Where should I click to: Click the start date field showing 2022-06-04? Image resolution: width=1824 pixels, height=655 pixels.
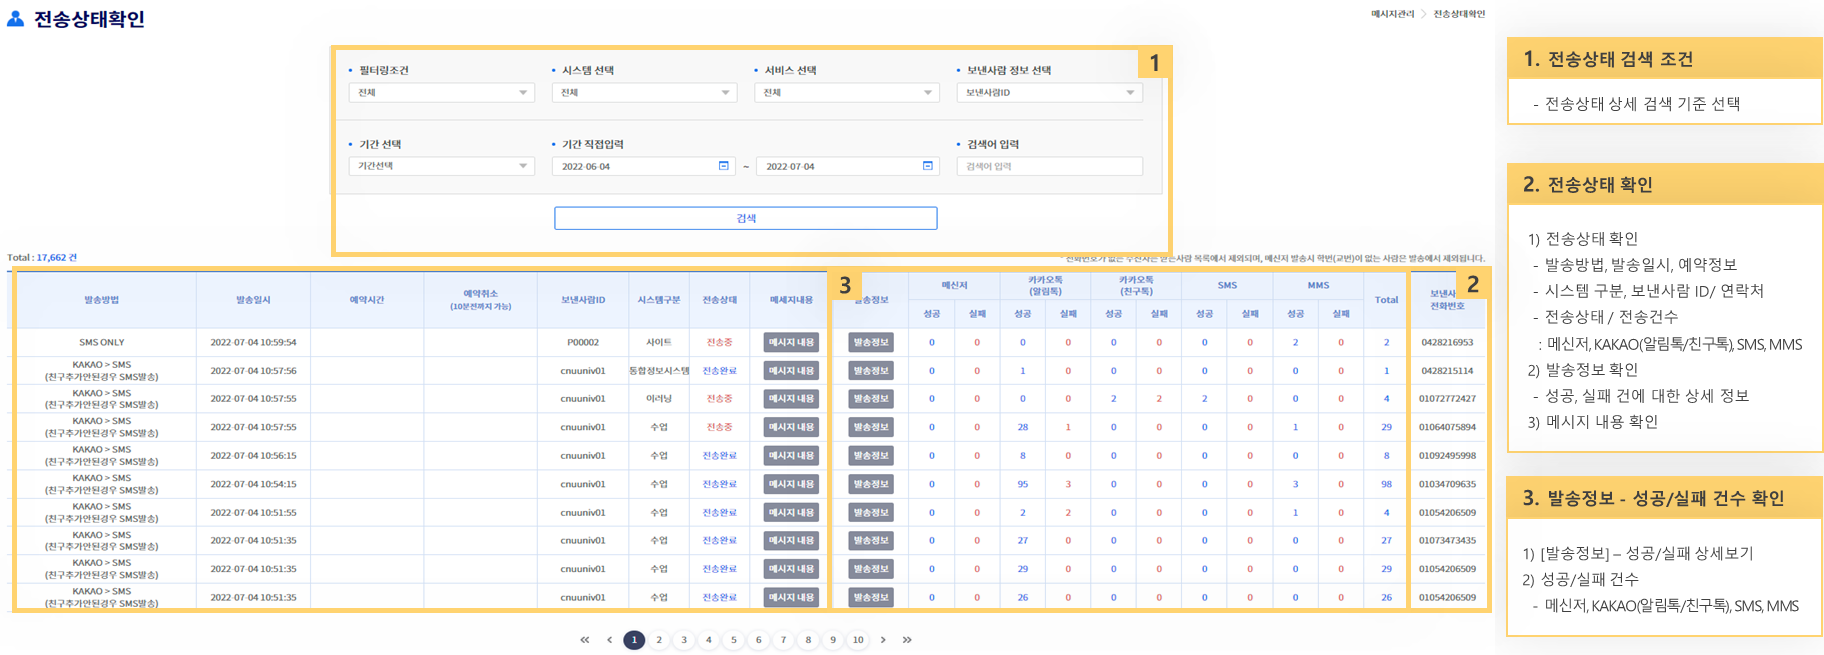click(644, 166)
